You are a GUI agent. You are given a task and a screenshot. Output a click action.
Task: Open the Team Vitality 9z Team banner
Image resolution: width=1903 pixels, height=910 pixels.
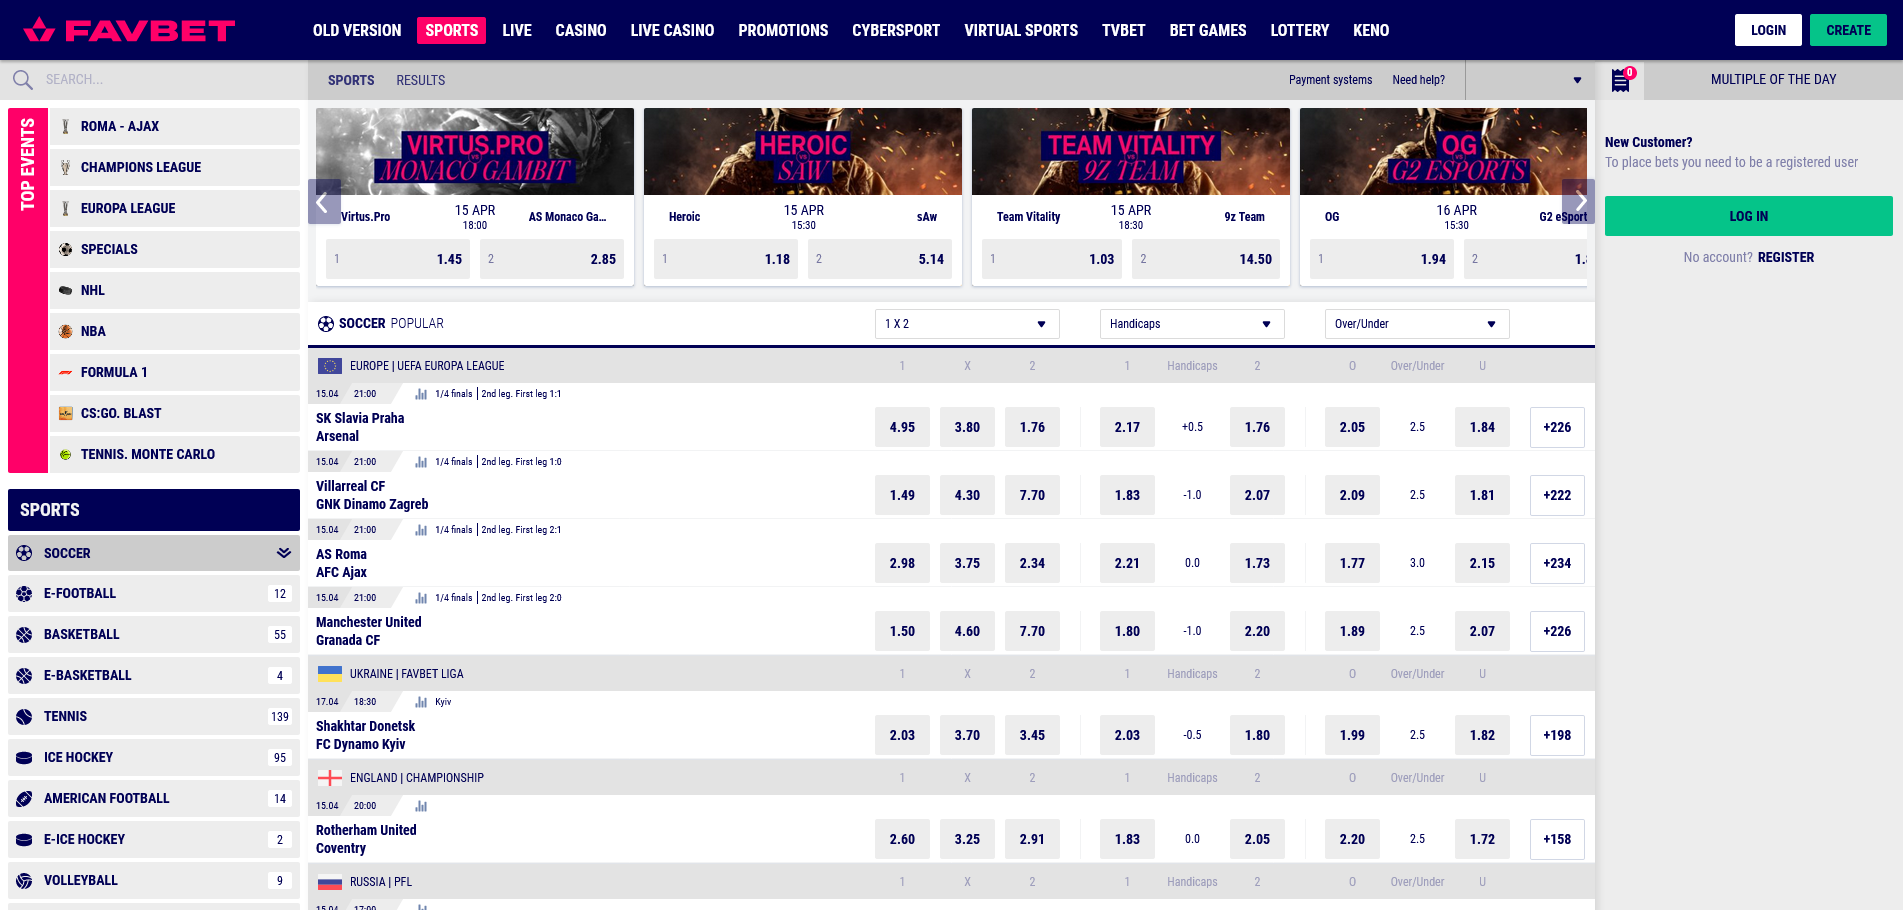pos(1131,152)
